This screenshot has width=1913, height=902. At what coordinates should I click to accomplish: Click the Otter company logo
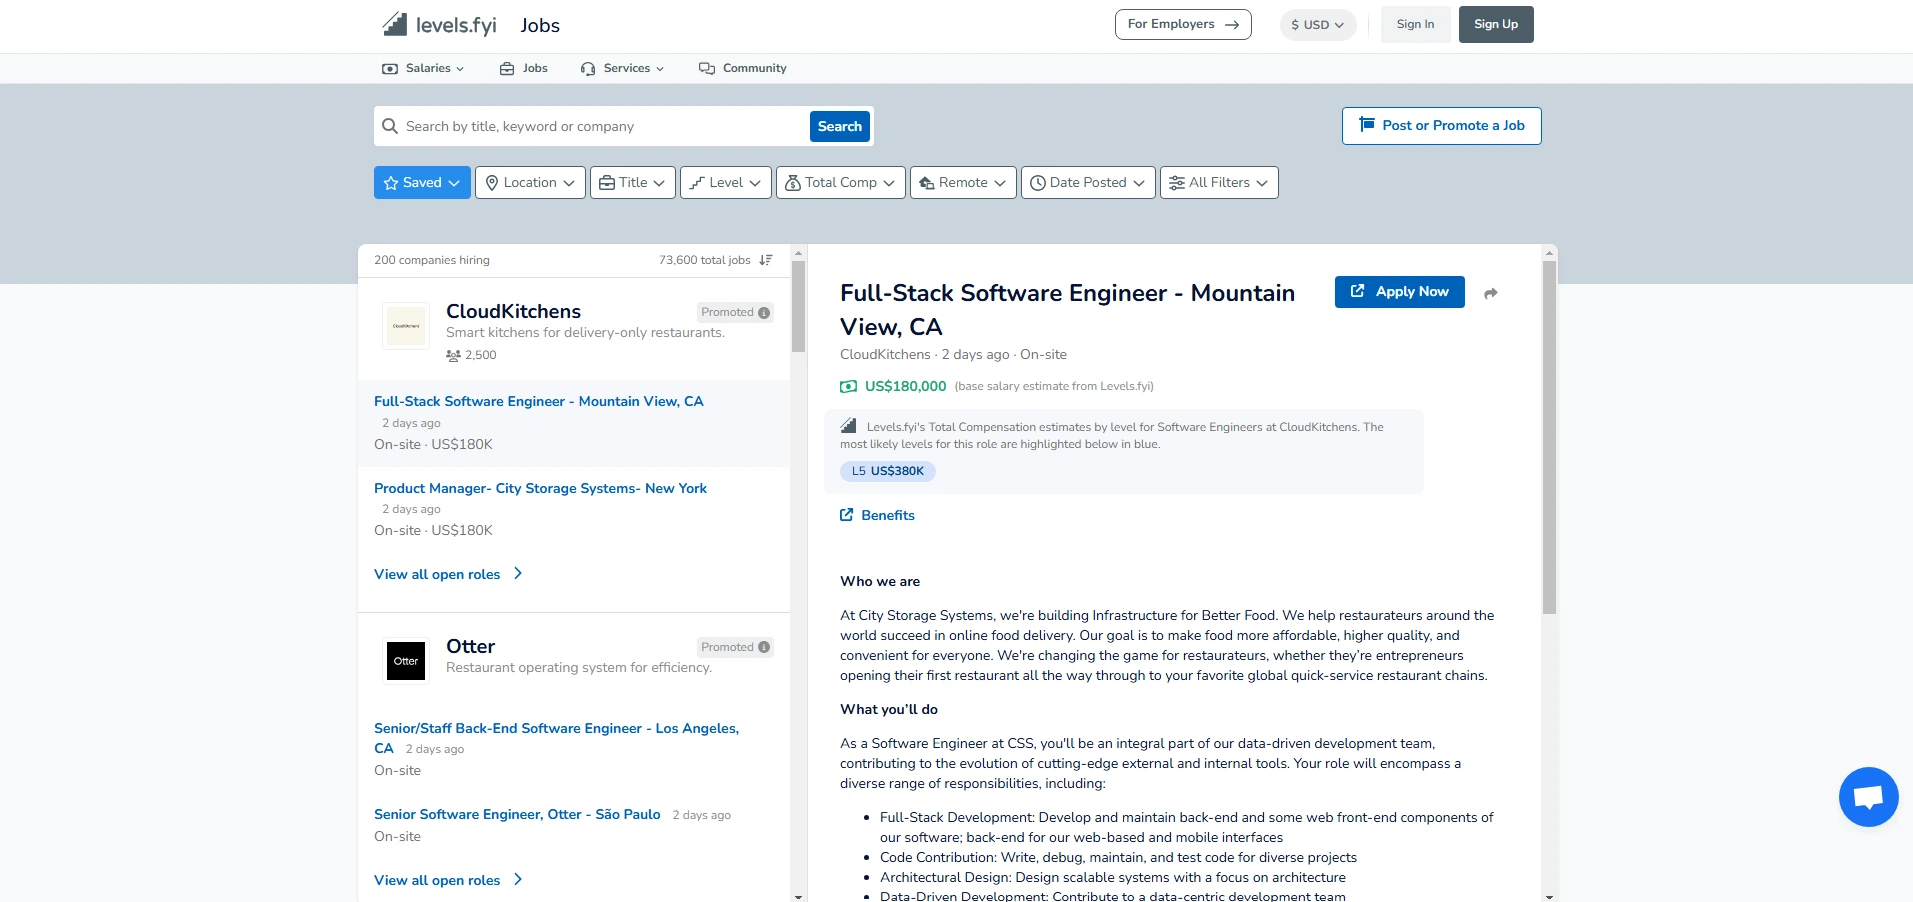(406, 661)
